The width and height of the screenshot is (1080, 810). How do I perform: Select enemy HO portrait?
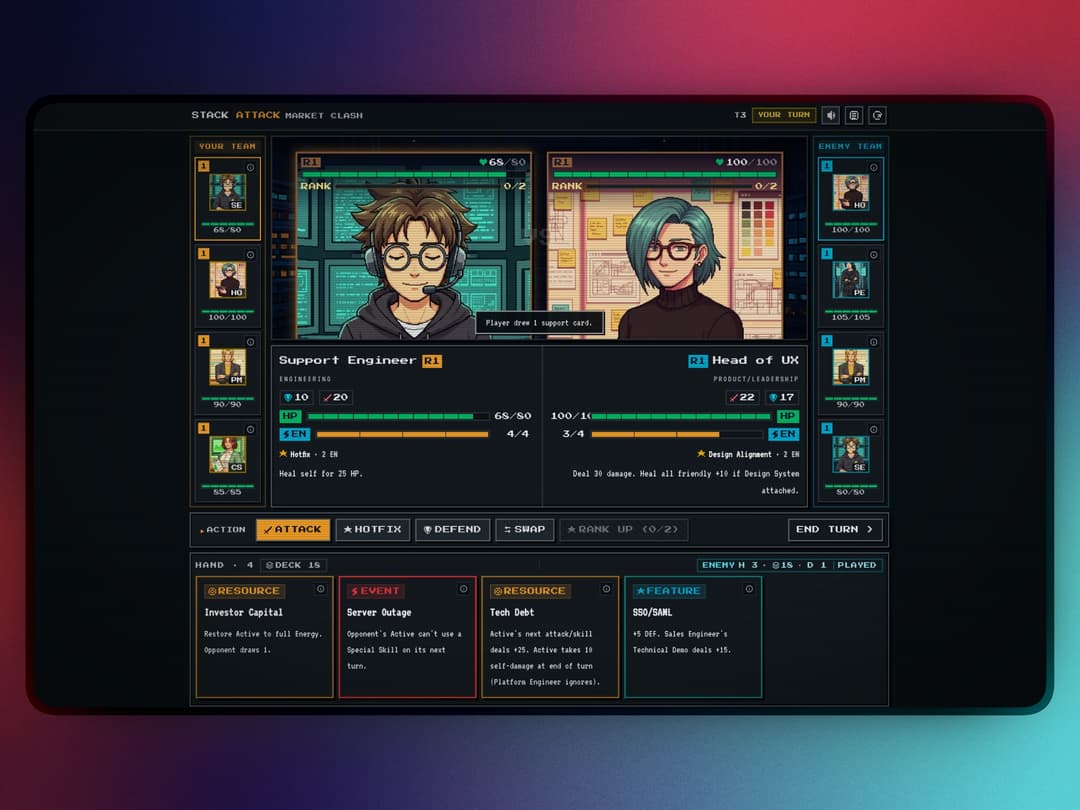click(x=851, y=192)
